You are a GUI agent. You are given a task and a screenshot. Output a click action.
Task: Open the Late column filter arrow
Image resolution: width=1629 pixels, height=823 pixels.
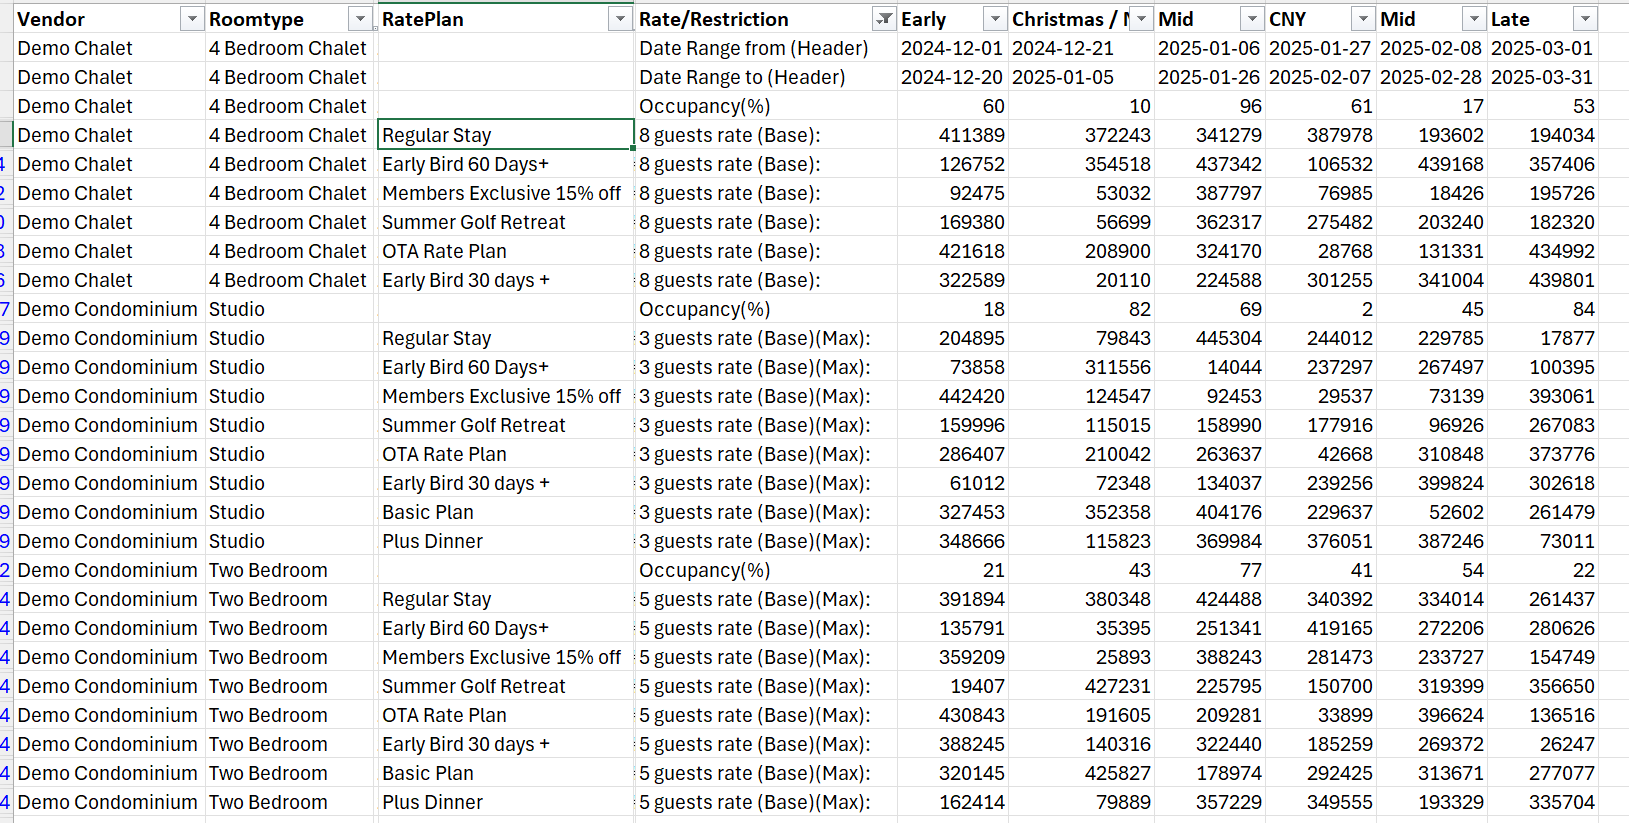tap(1584, 19)
